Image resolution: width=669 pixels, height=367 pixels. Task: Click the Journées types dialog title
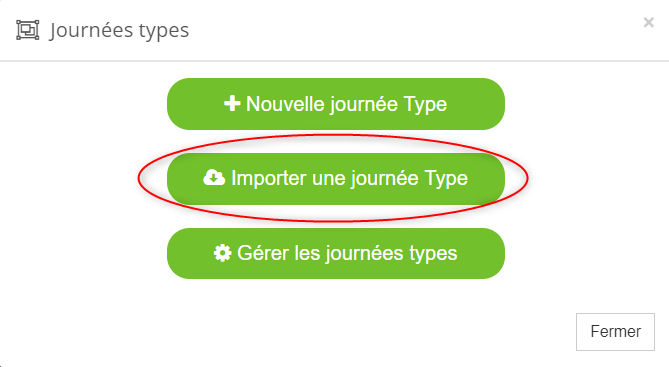119,30
